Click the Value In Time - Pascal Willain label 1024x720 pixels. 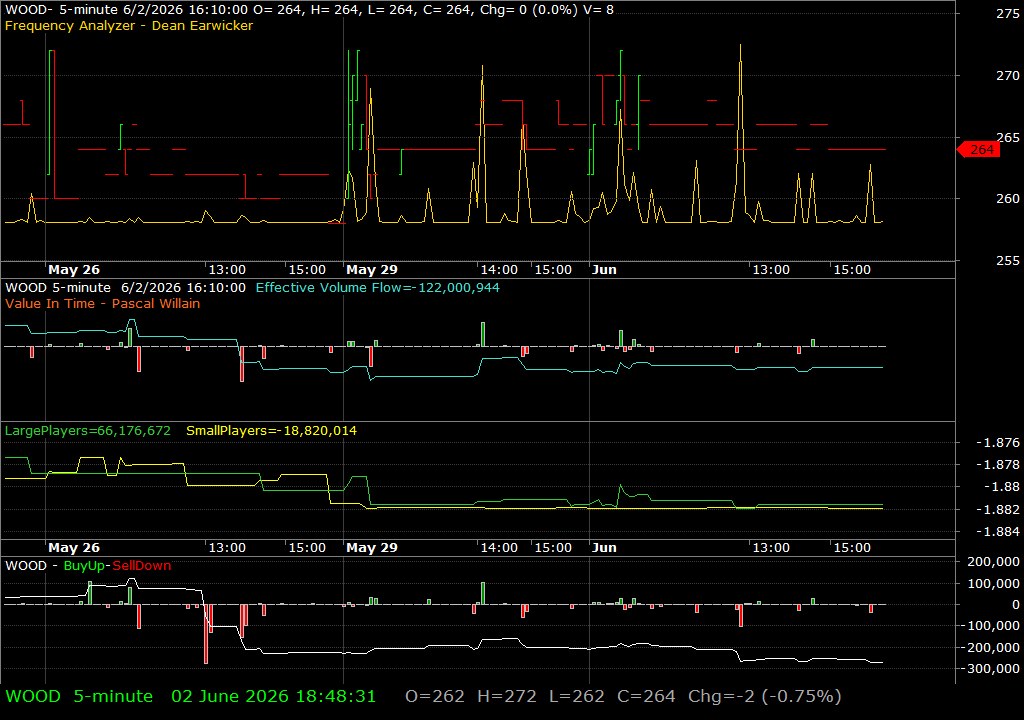[x=103, y=304]
